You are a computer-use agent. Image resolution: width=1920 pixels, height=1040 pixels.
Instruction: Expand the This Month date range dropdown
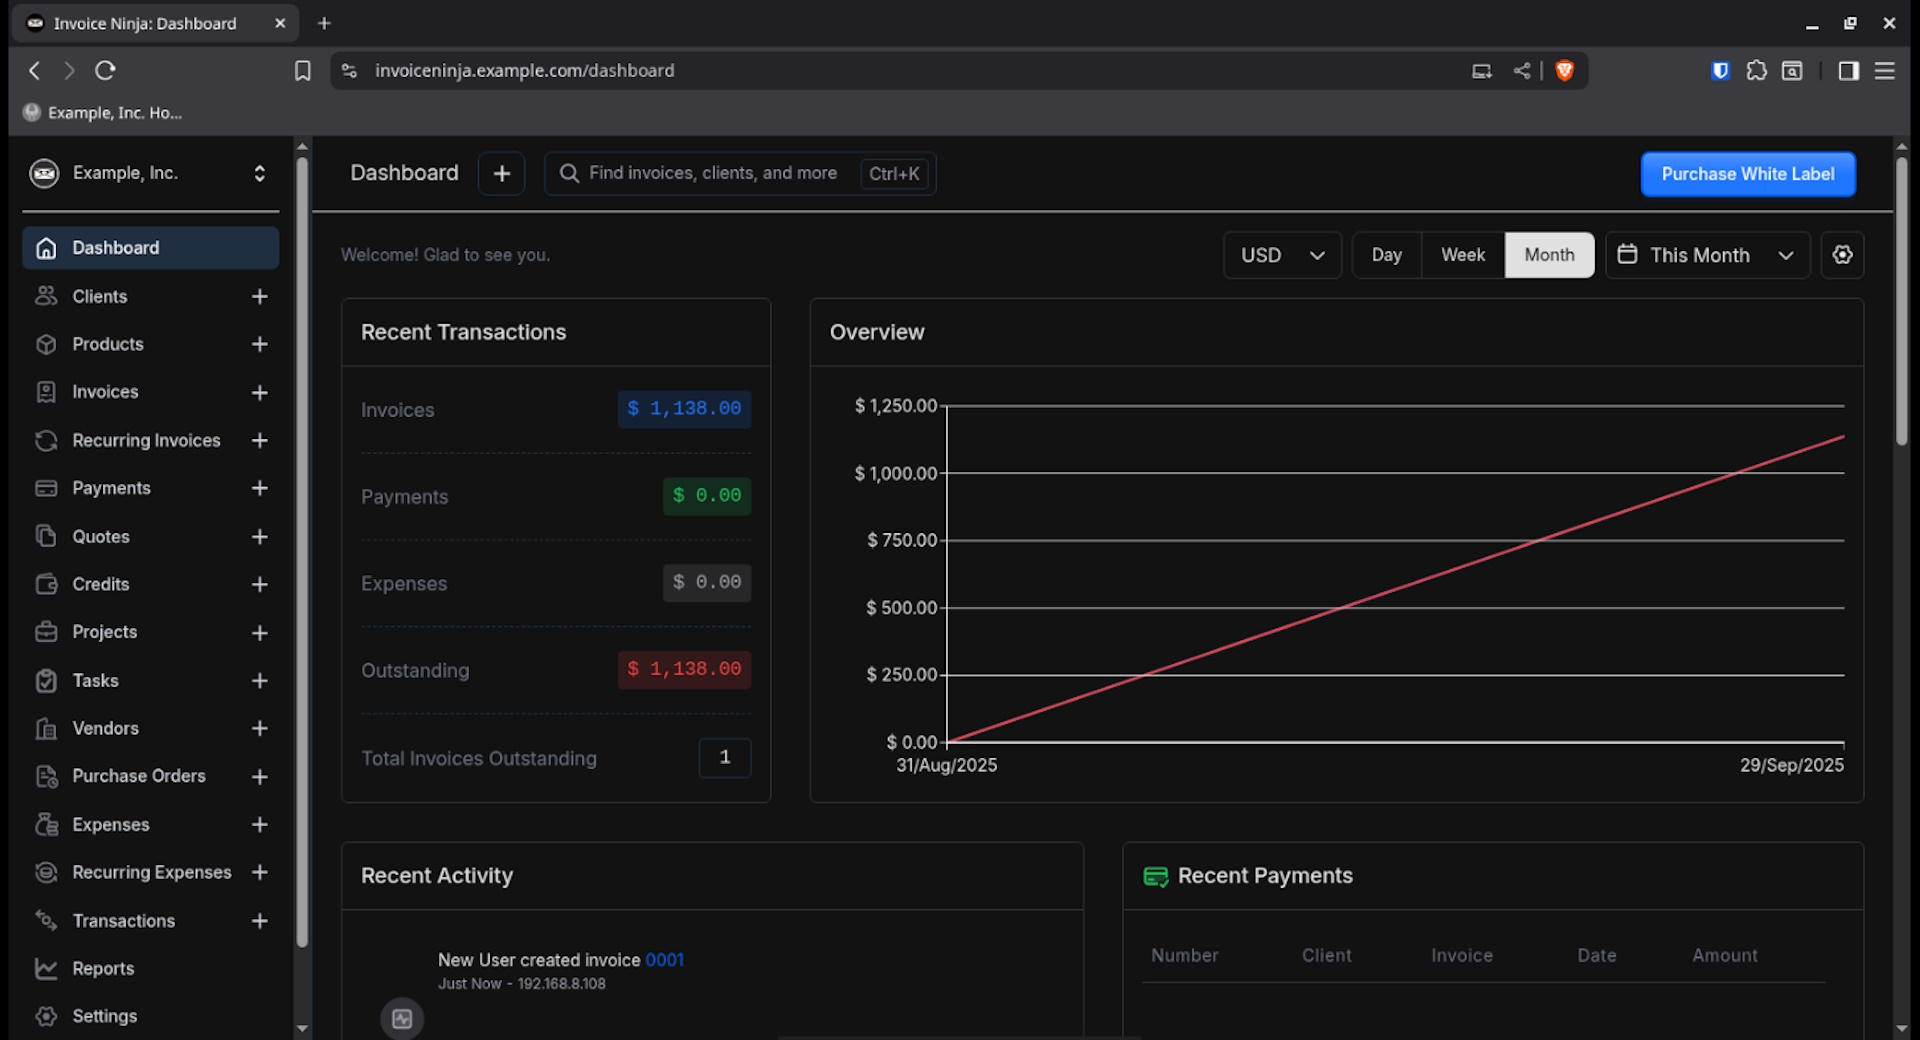pyautogui.click(x=1706, y=255)
